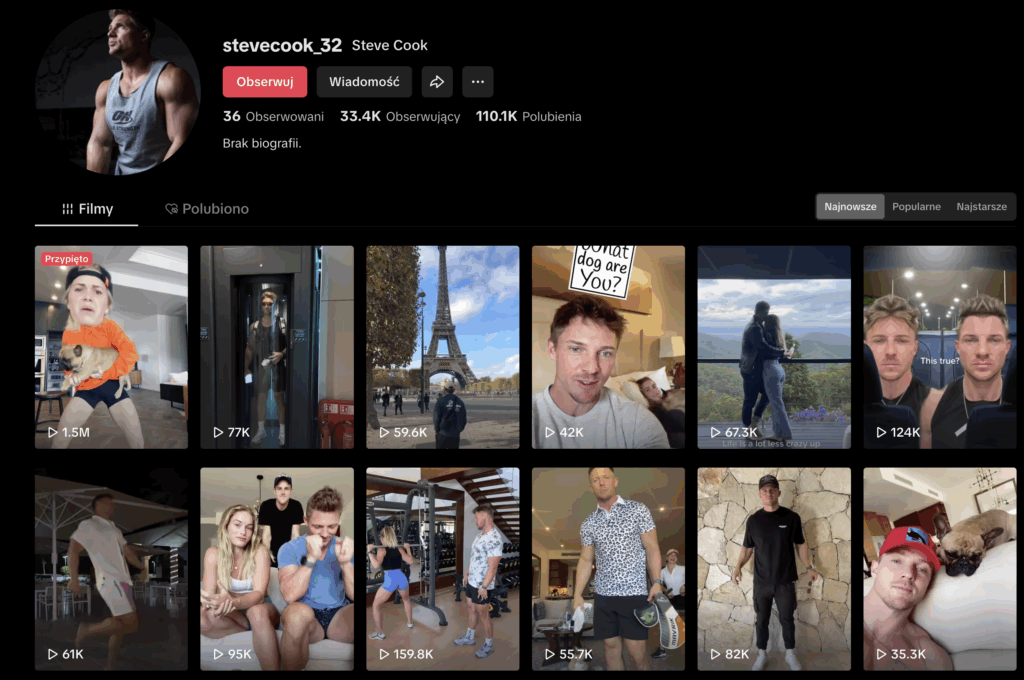Image resolution: width=1024 pixels, height=680 pixels.
Task: Open the Polubiono liked tab
Action: (x=207, y=209)
